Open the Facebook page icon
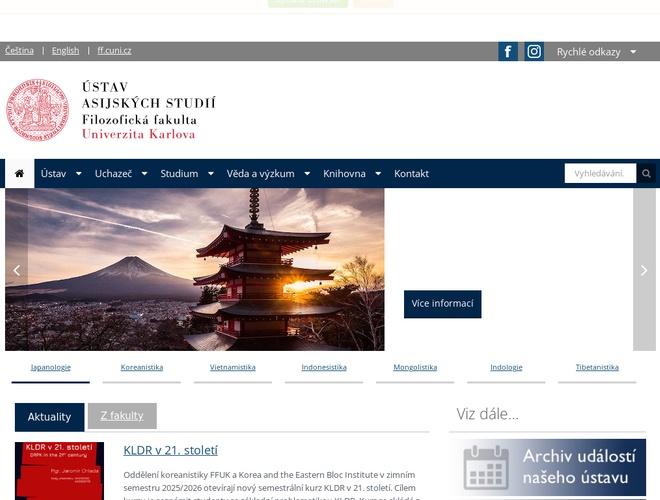The image size is (660, 500). coord(508,52)
